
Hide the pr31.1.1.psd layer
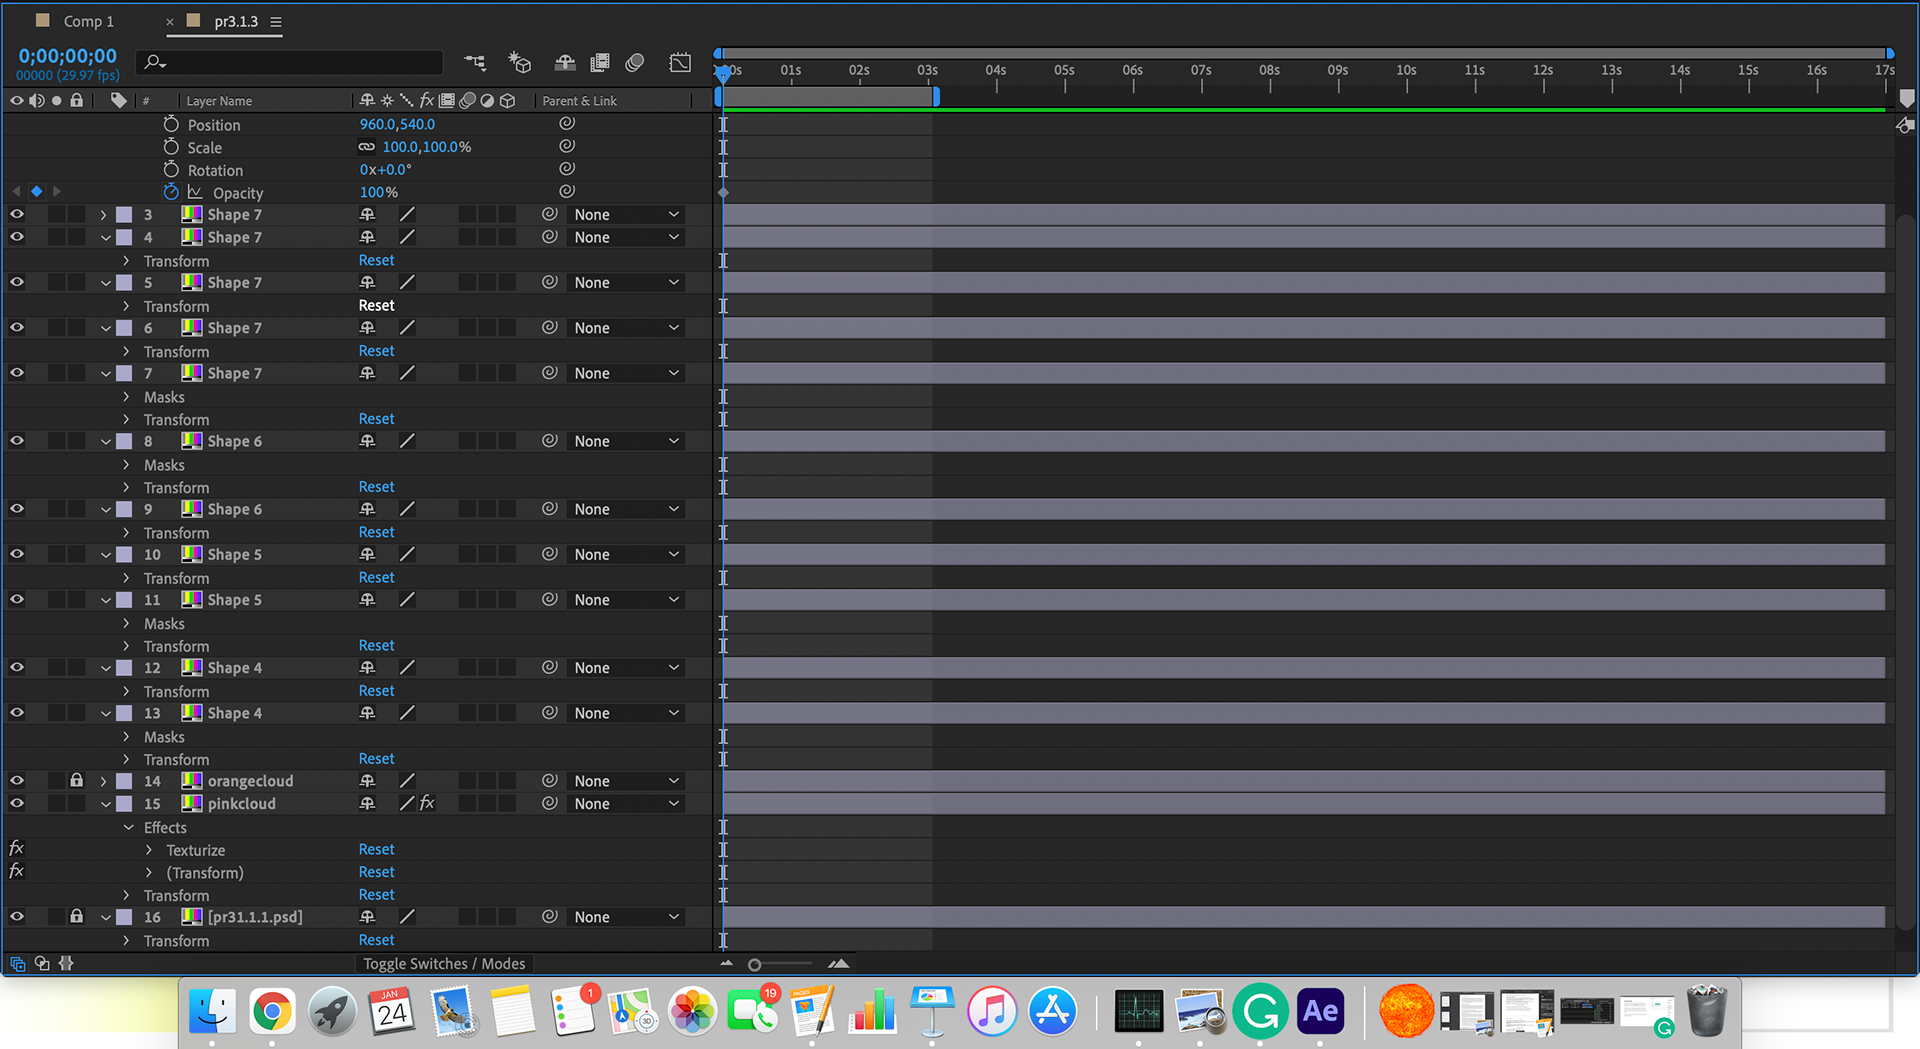[x=17, y=916]
